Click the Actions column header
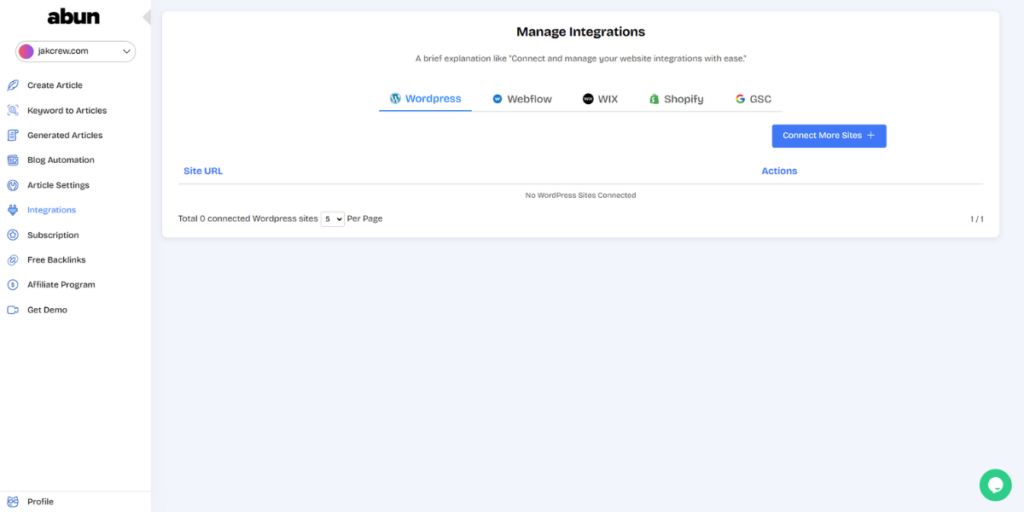The height and width of the screenshot is (512, 1024). click(779, 171)
